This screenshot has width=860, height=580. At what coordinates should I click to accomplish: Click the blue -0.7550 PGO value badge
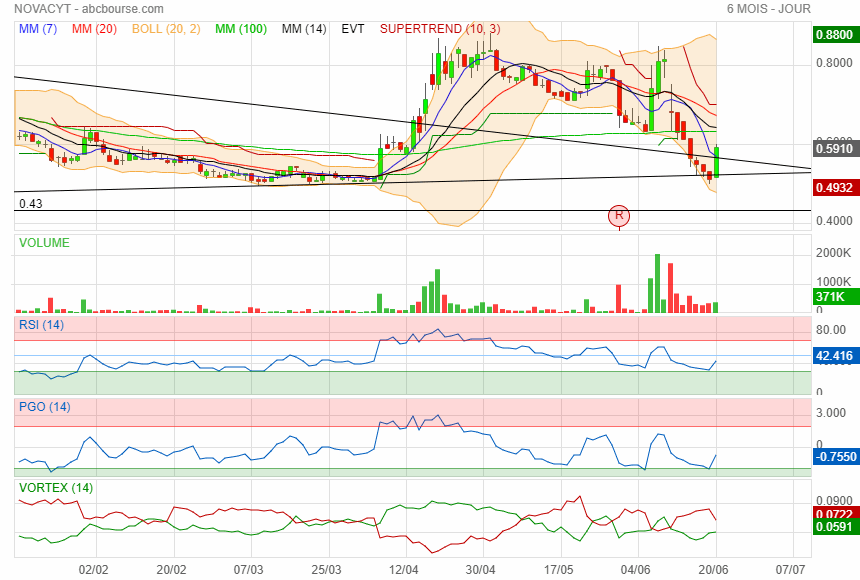[835, 457]
